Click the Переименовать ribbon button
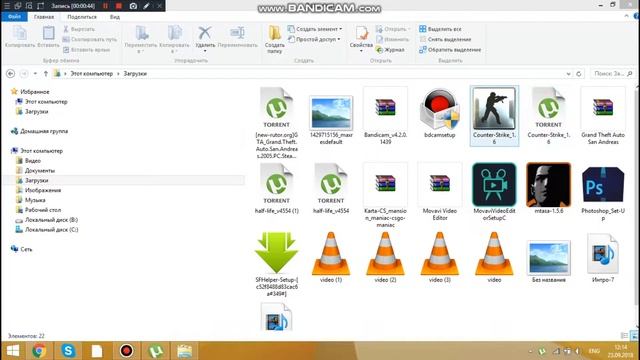Screen dimensions: 640x360 (238, 37)
